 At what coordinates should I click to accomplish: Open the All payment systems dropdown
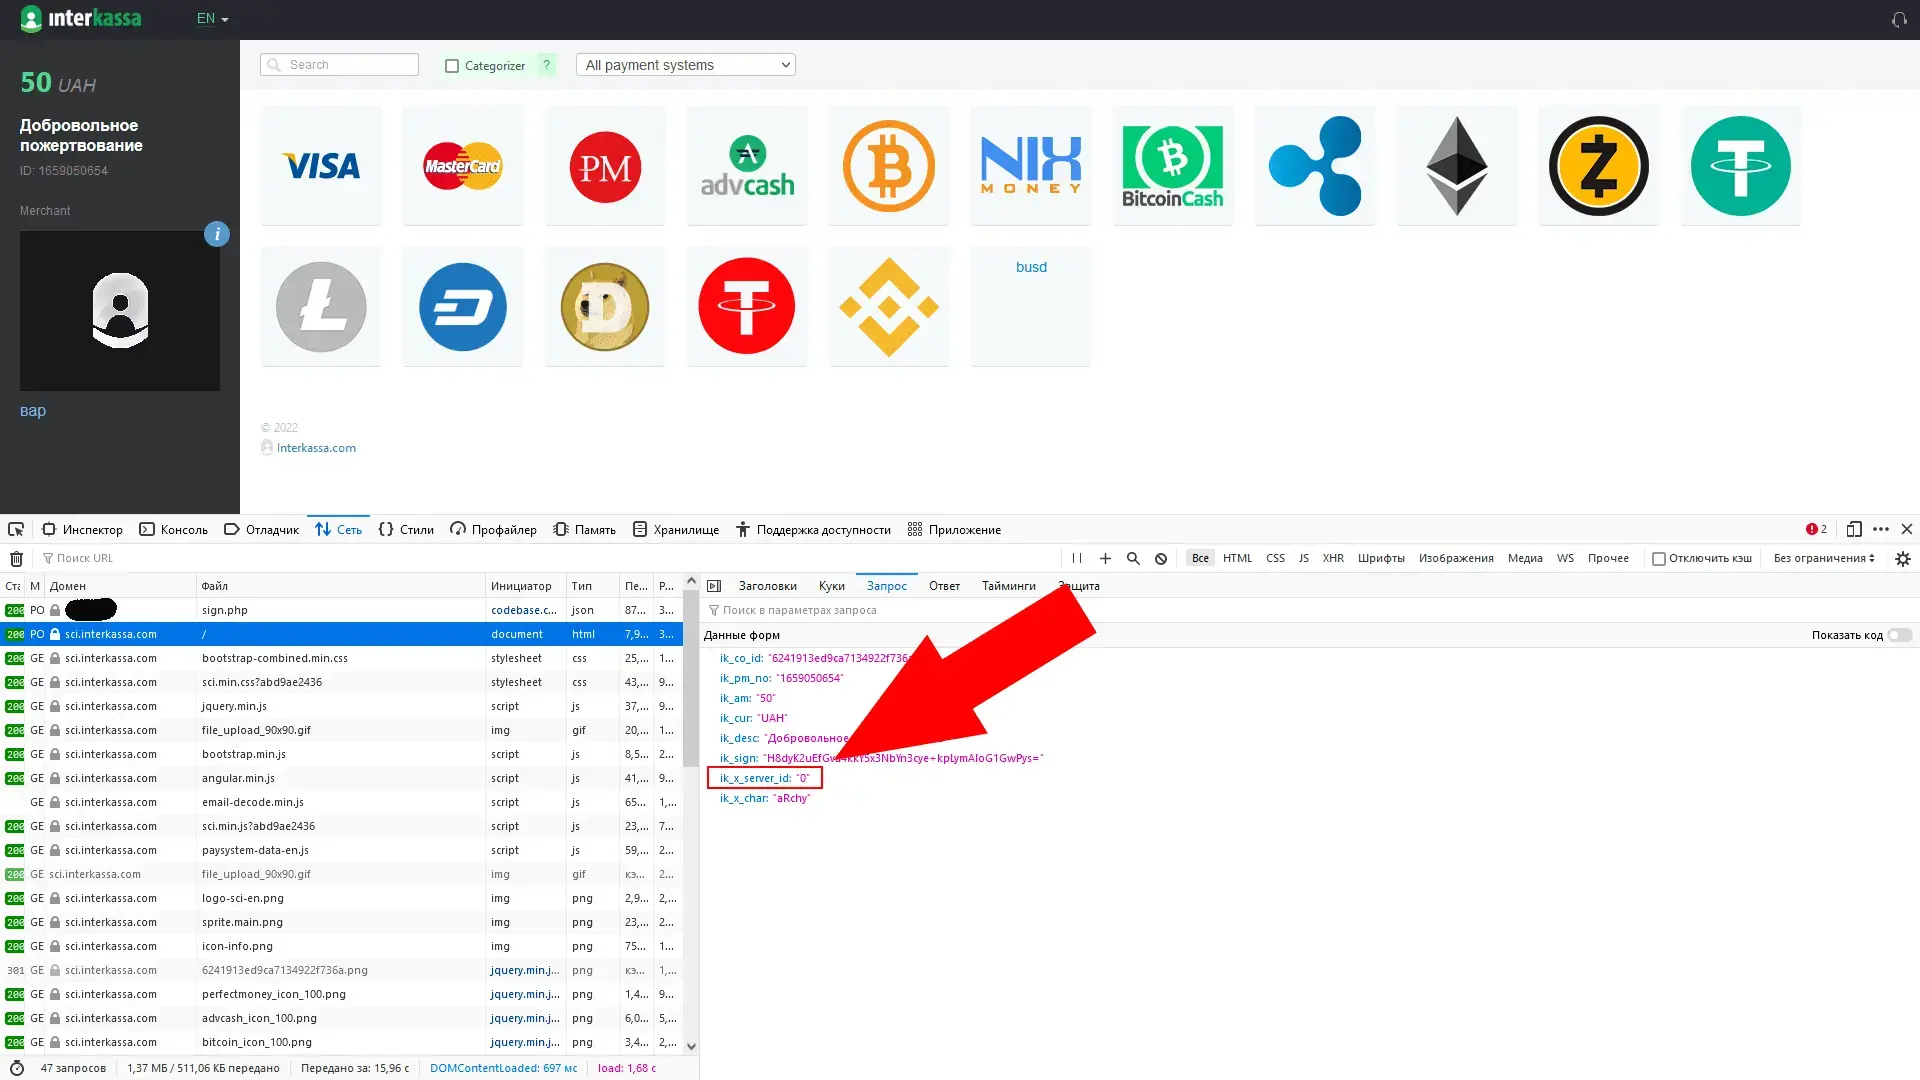(686, 65)
